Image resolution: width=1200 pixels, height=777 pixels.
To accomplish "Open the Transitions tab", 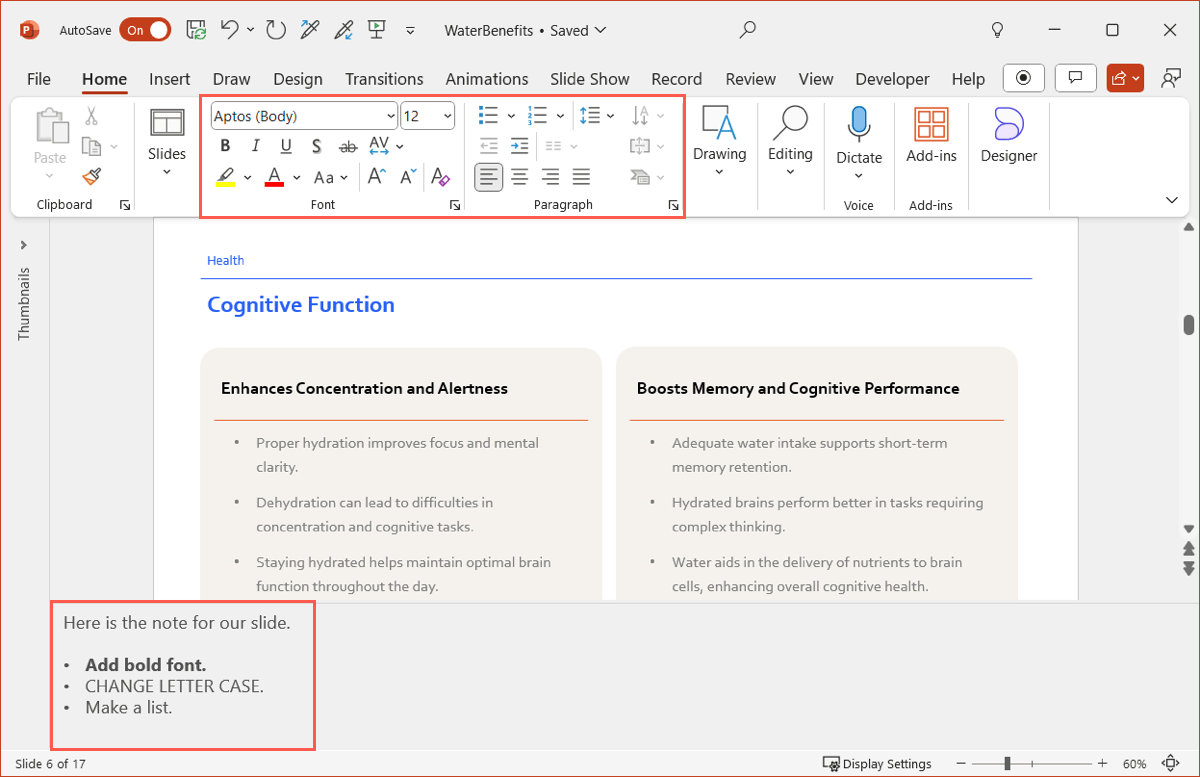I will (x=384, y=79).
